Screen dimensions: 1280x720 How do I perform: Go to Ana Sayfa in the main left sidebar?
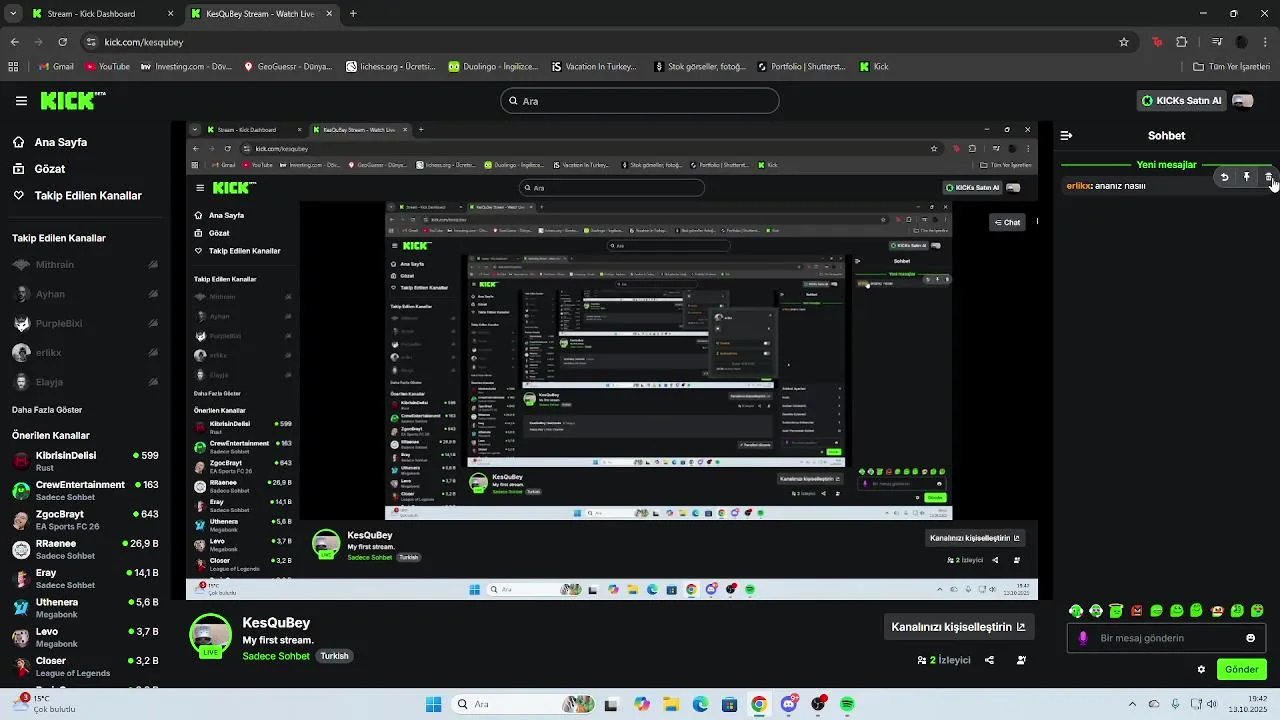point(50,142)
